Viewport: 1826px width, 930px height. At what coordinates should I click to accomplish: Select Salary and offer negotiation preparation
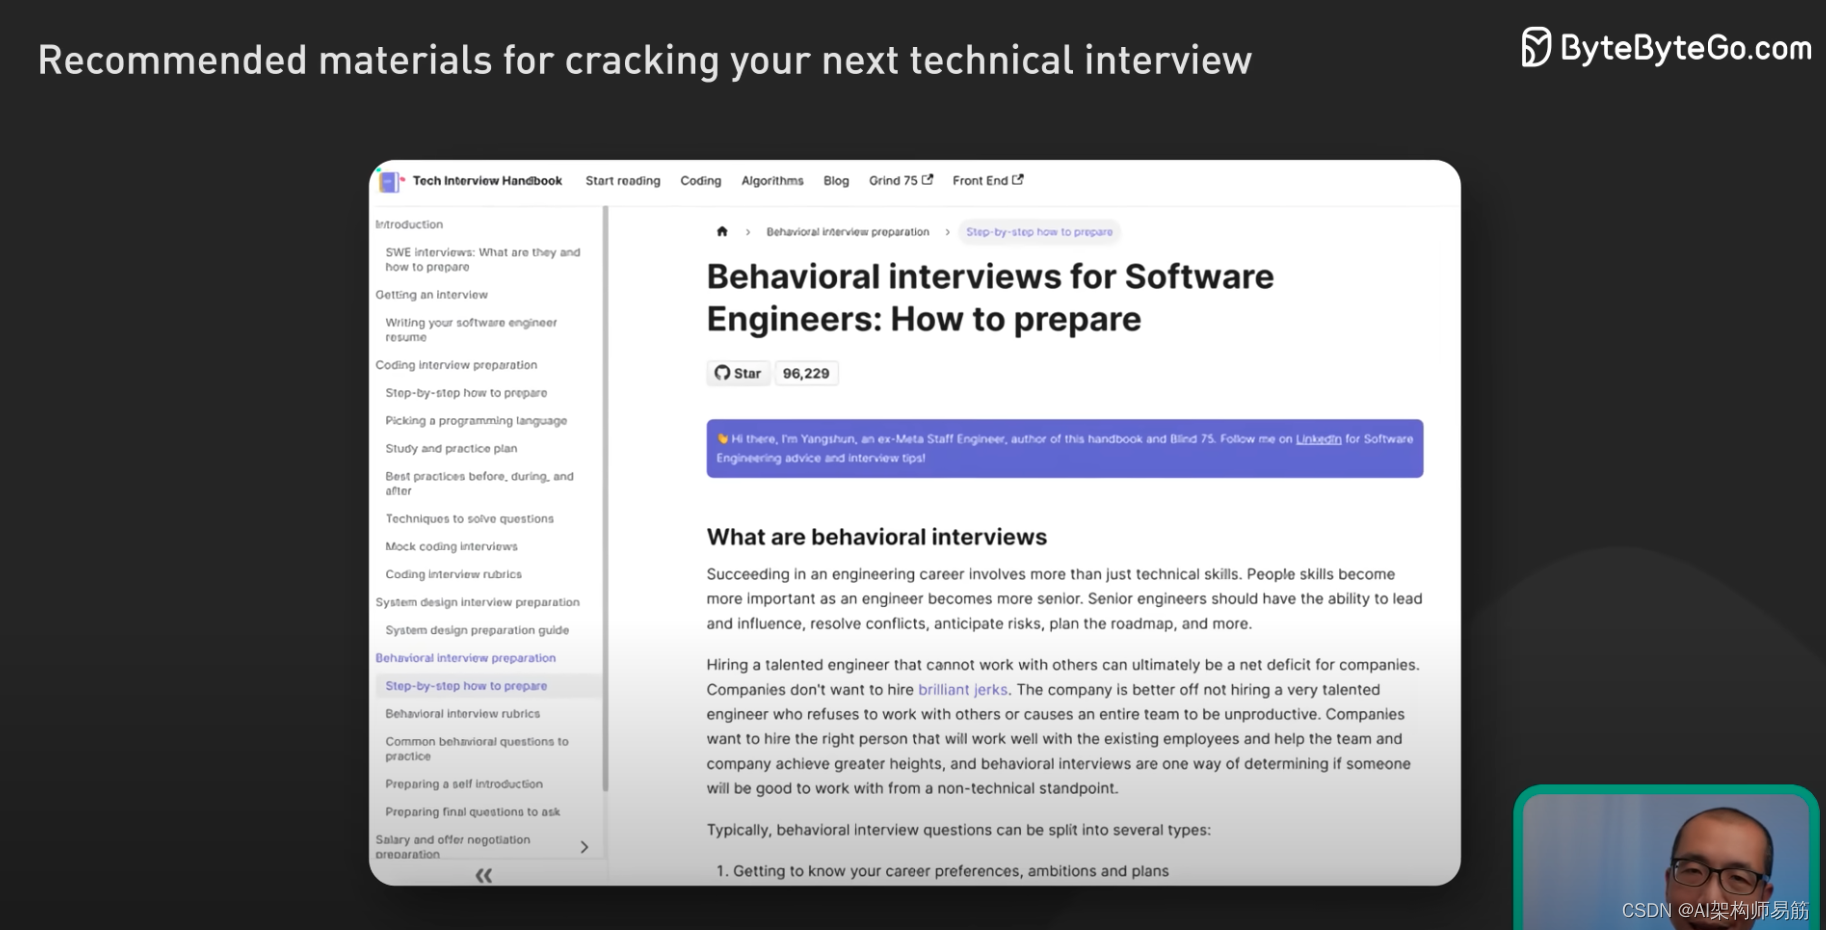click(x=453, y=847)
